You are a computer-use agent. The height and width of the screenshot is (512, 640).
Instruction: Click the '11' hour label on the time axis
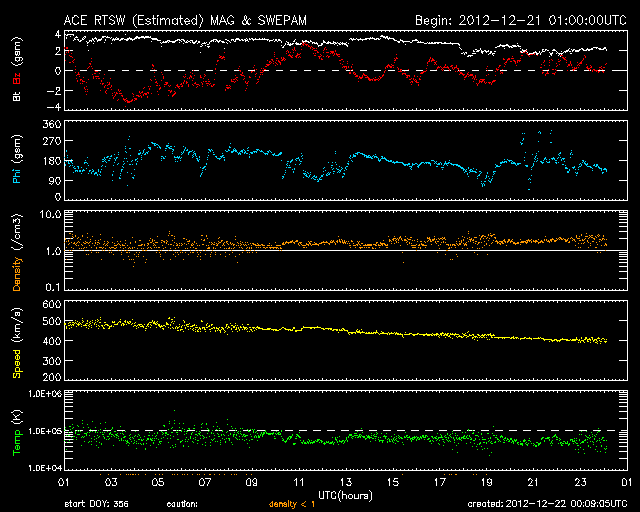(299, 482)
